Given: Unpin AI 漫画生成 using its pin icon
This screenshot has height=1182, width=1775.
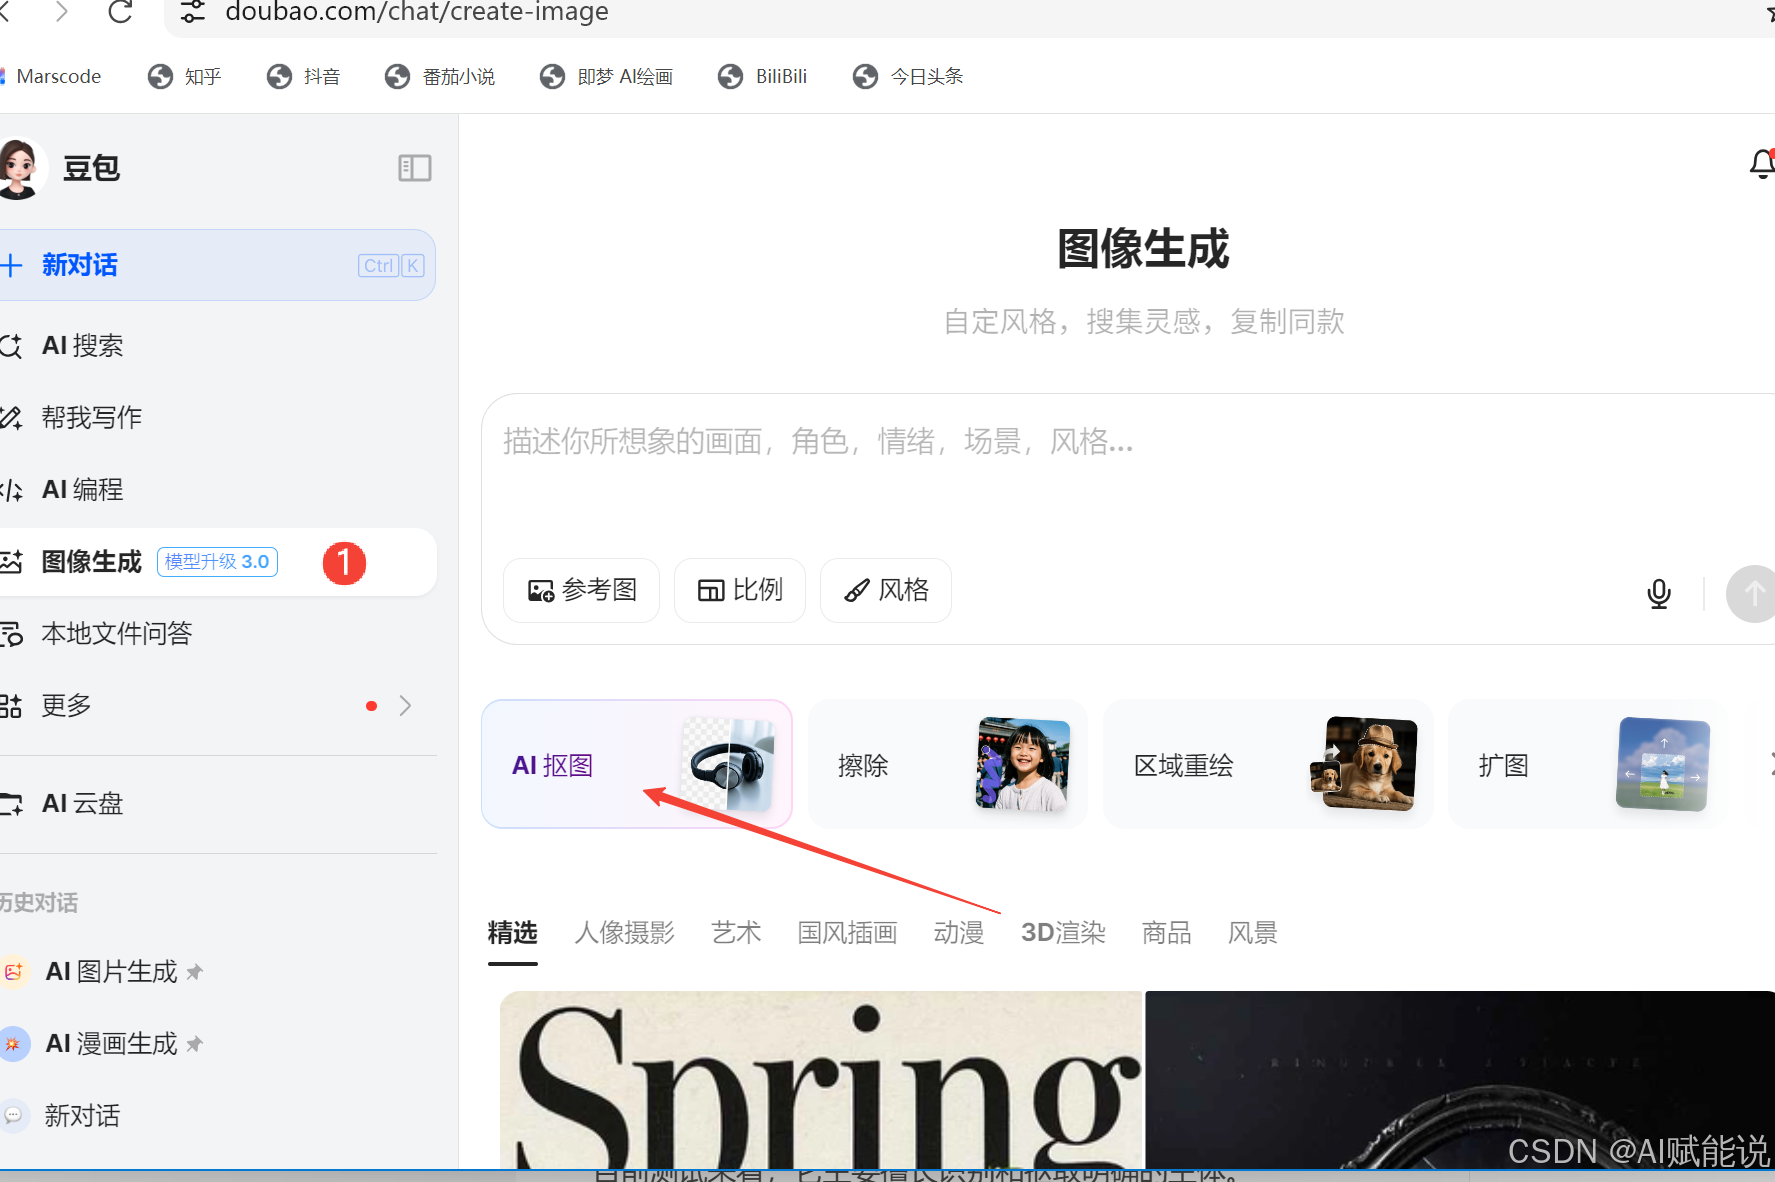Looking at the screenshot, I should (195, 1044).
